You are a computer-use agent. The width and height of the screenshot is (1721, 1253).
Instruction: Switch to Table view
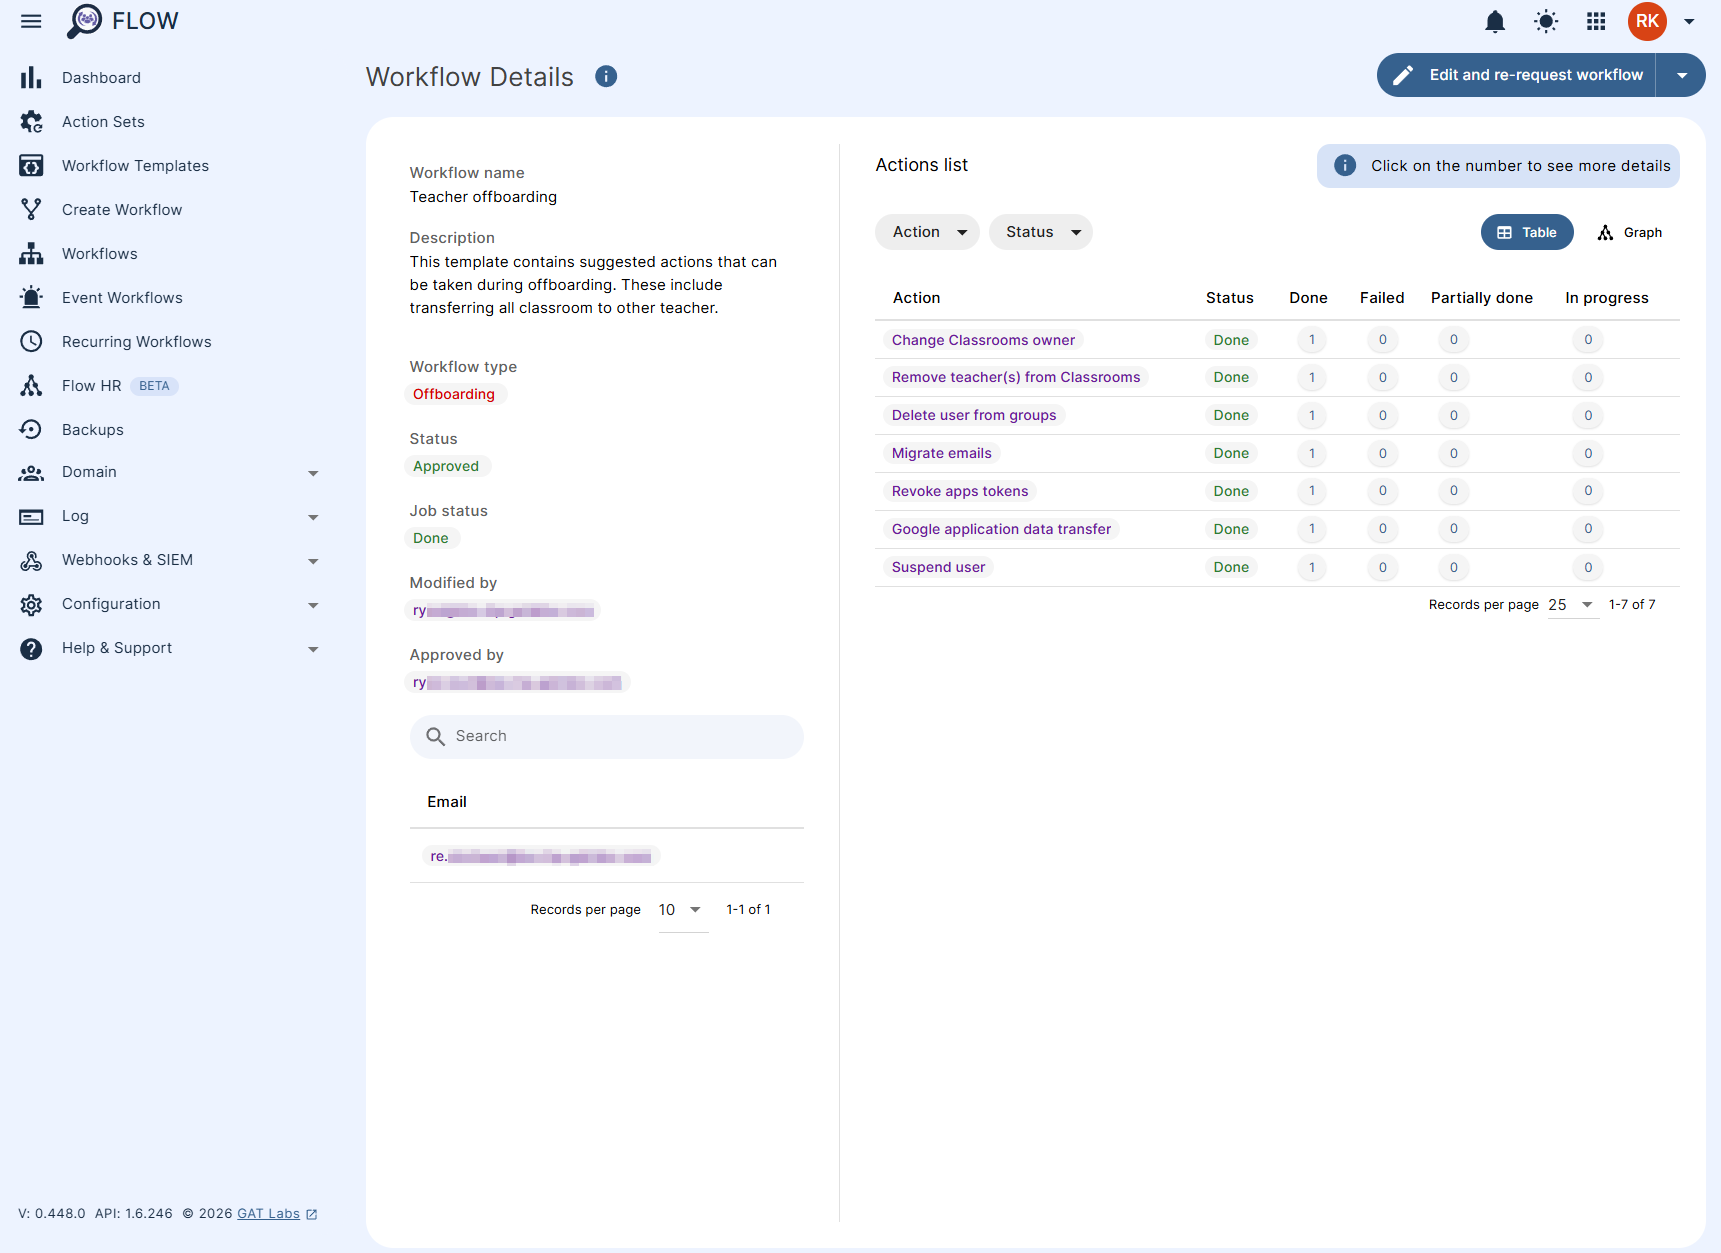1527,232
